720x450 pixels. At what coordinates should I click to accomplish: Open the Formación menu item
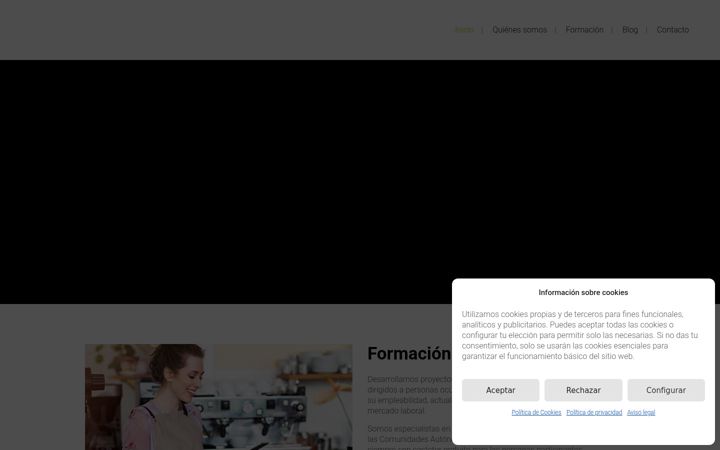point(584,30)
